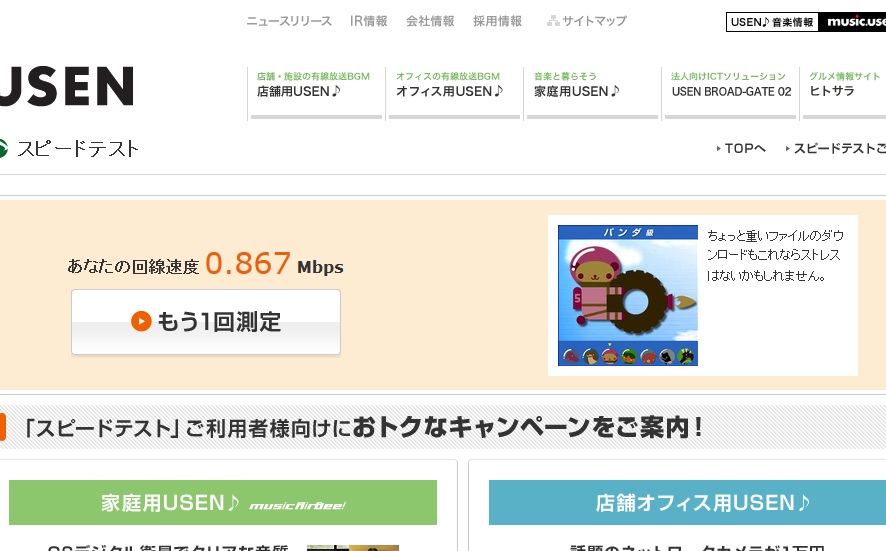
Task: Click the Mbps unit text
Action: click(x=320, y=267)
